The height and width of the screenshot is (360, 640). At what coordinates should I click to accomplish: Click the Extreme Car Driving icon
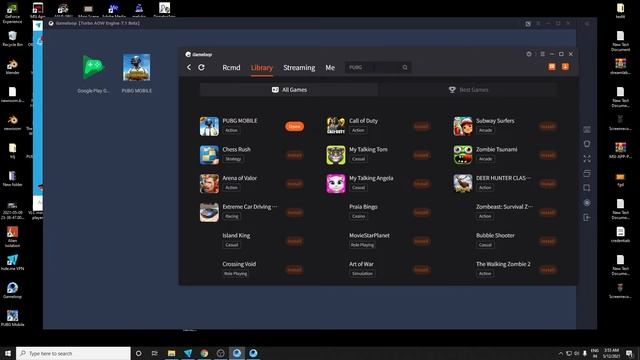209,212
